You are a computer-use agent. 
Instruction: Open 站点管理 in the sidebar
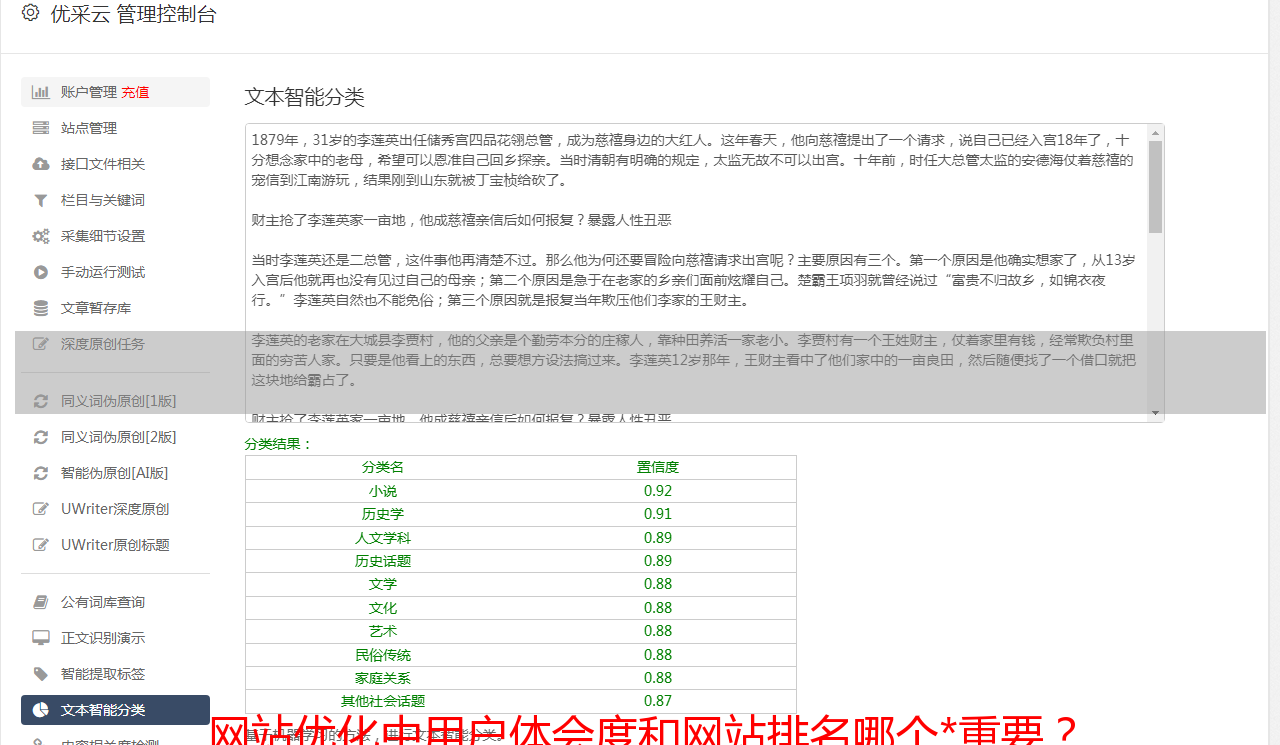pos(115,128)
